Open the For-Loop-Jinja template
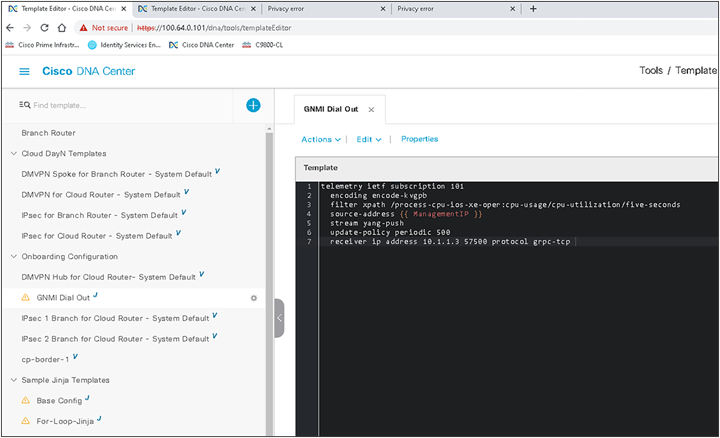 (x=65, y=421)
